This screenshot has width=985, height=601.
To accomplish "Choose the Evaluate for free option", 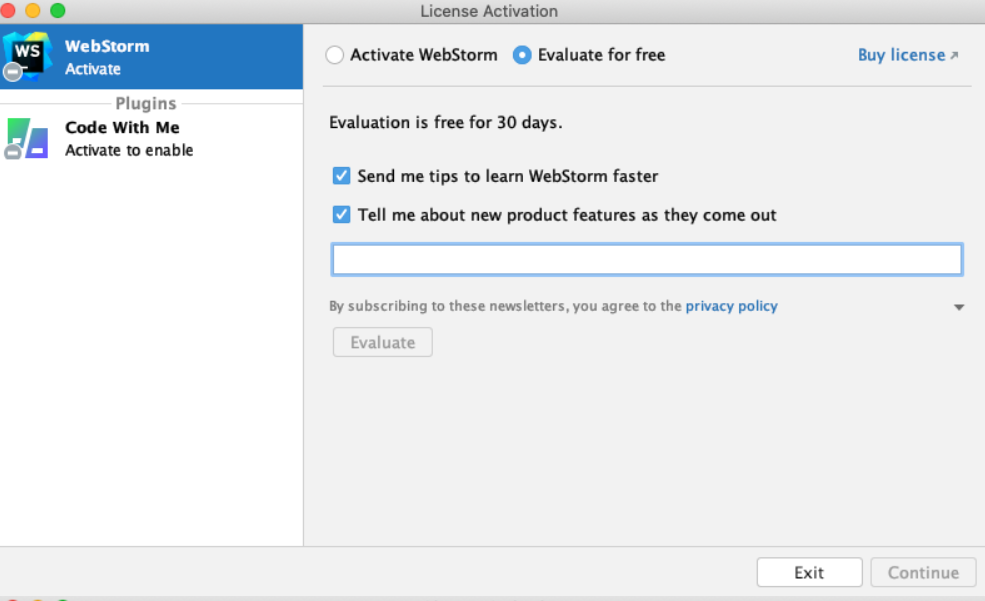I will click(x=522, y=56).
